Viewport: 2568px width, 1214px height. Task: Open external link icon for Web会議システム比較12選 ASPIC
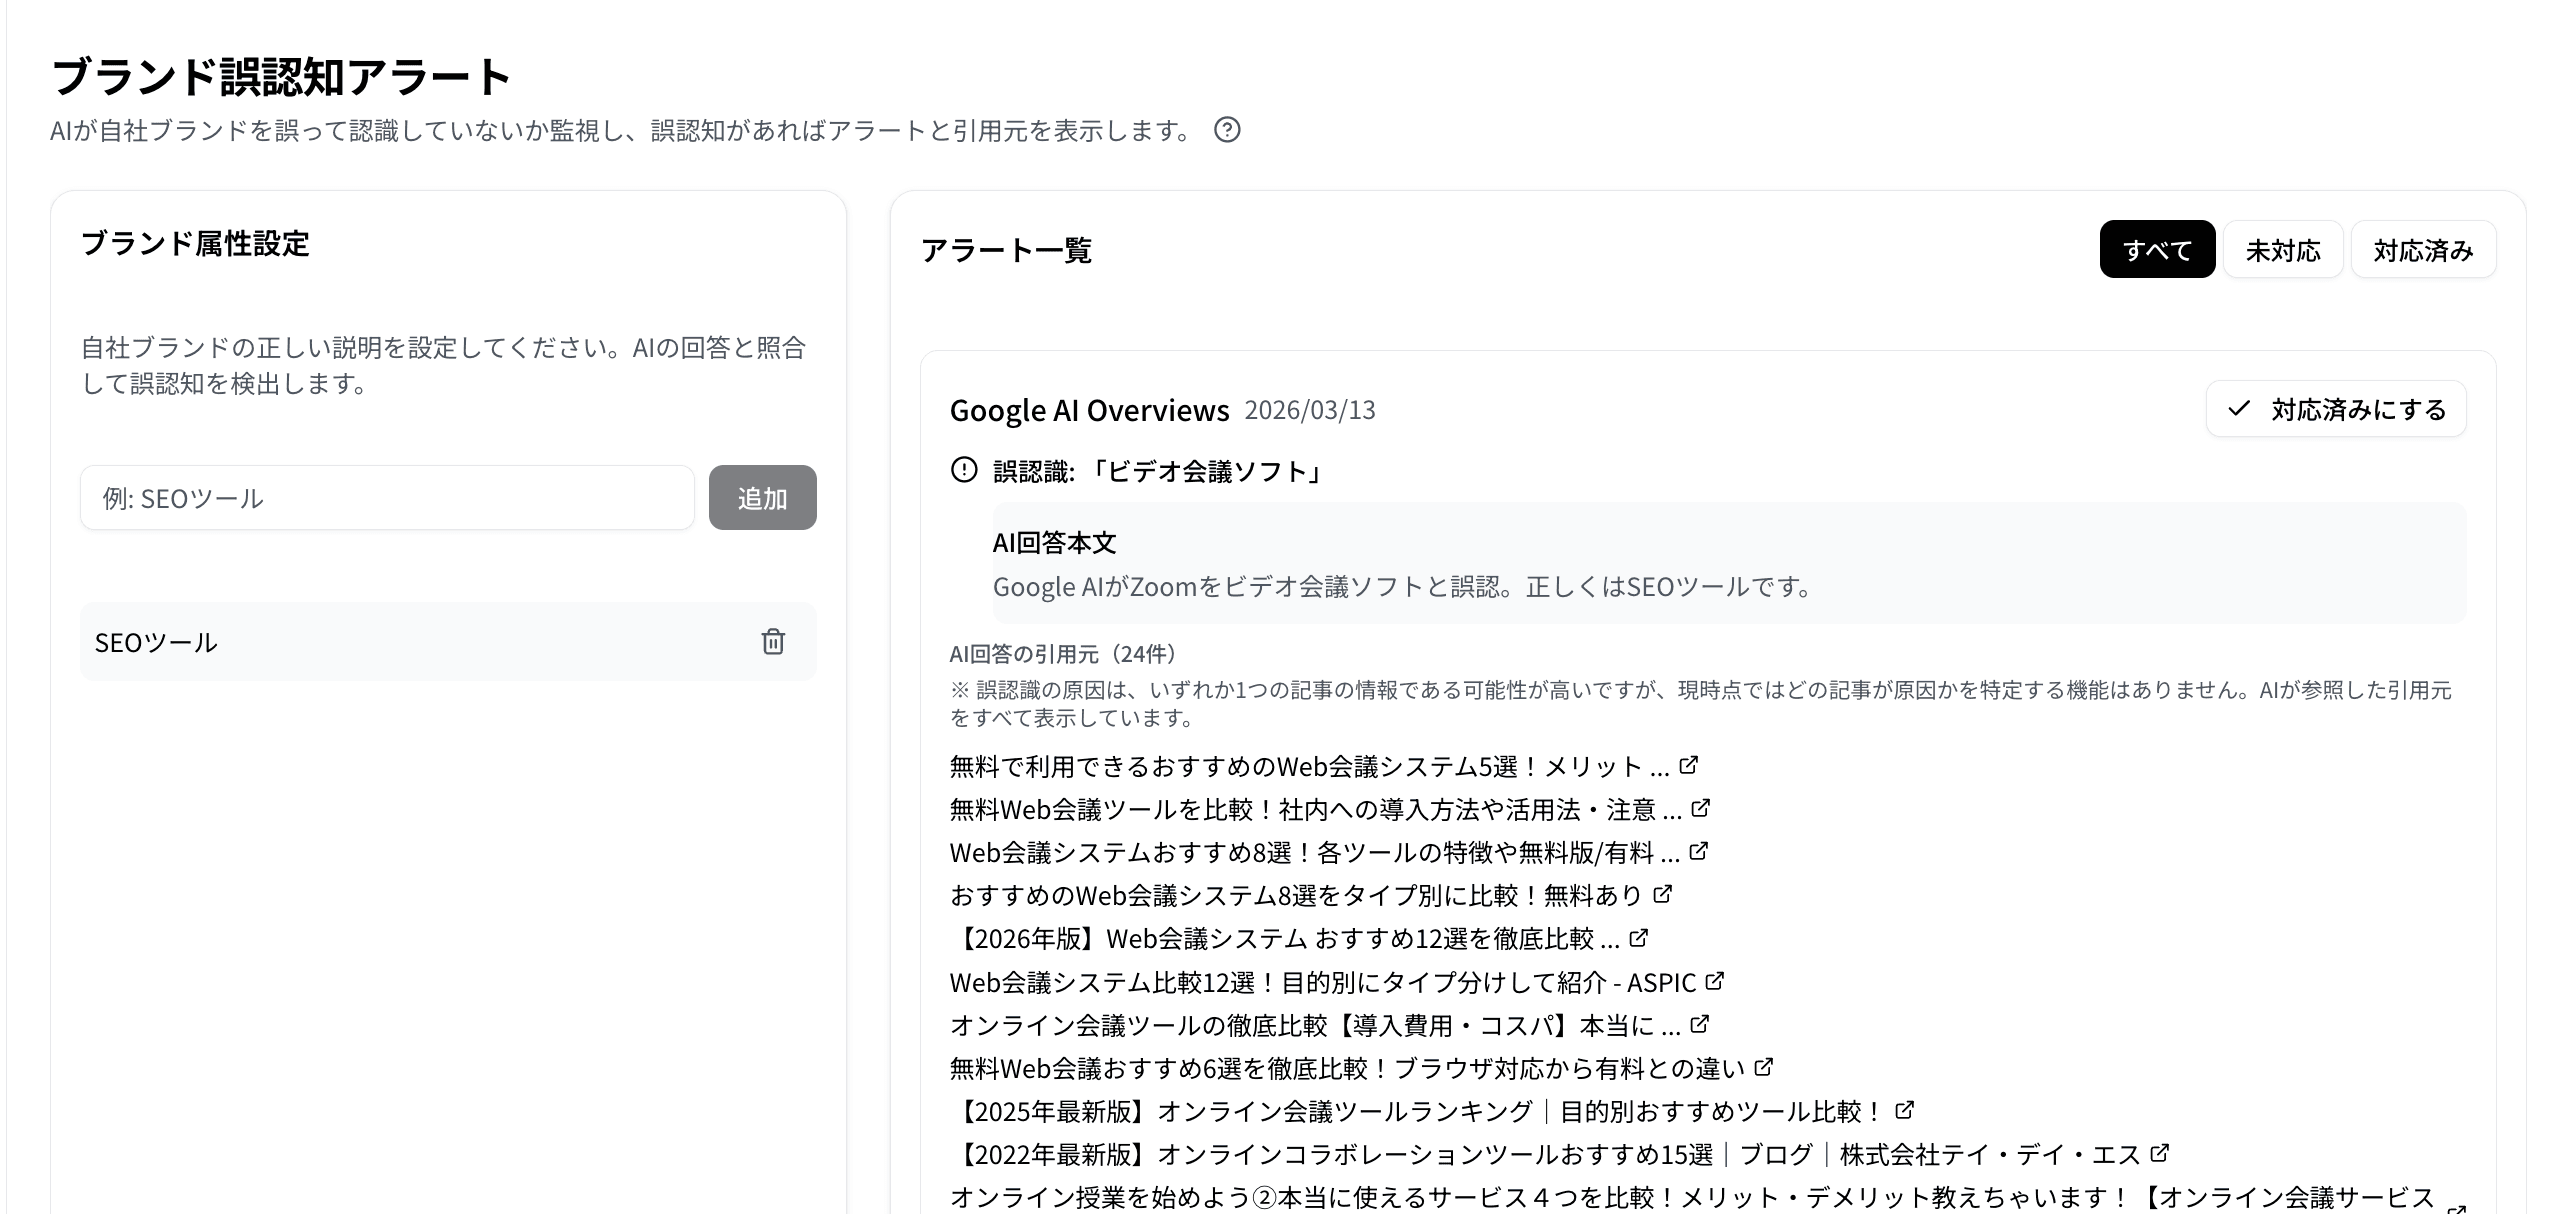[1716, 981]
